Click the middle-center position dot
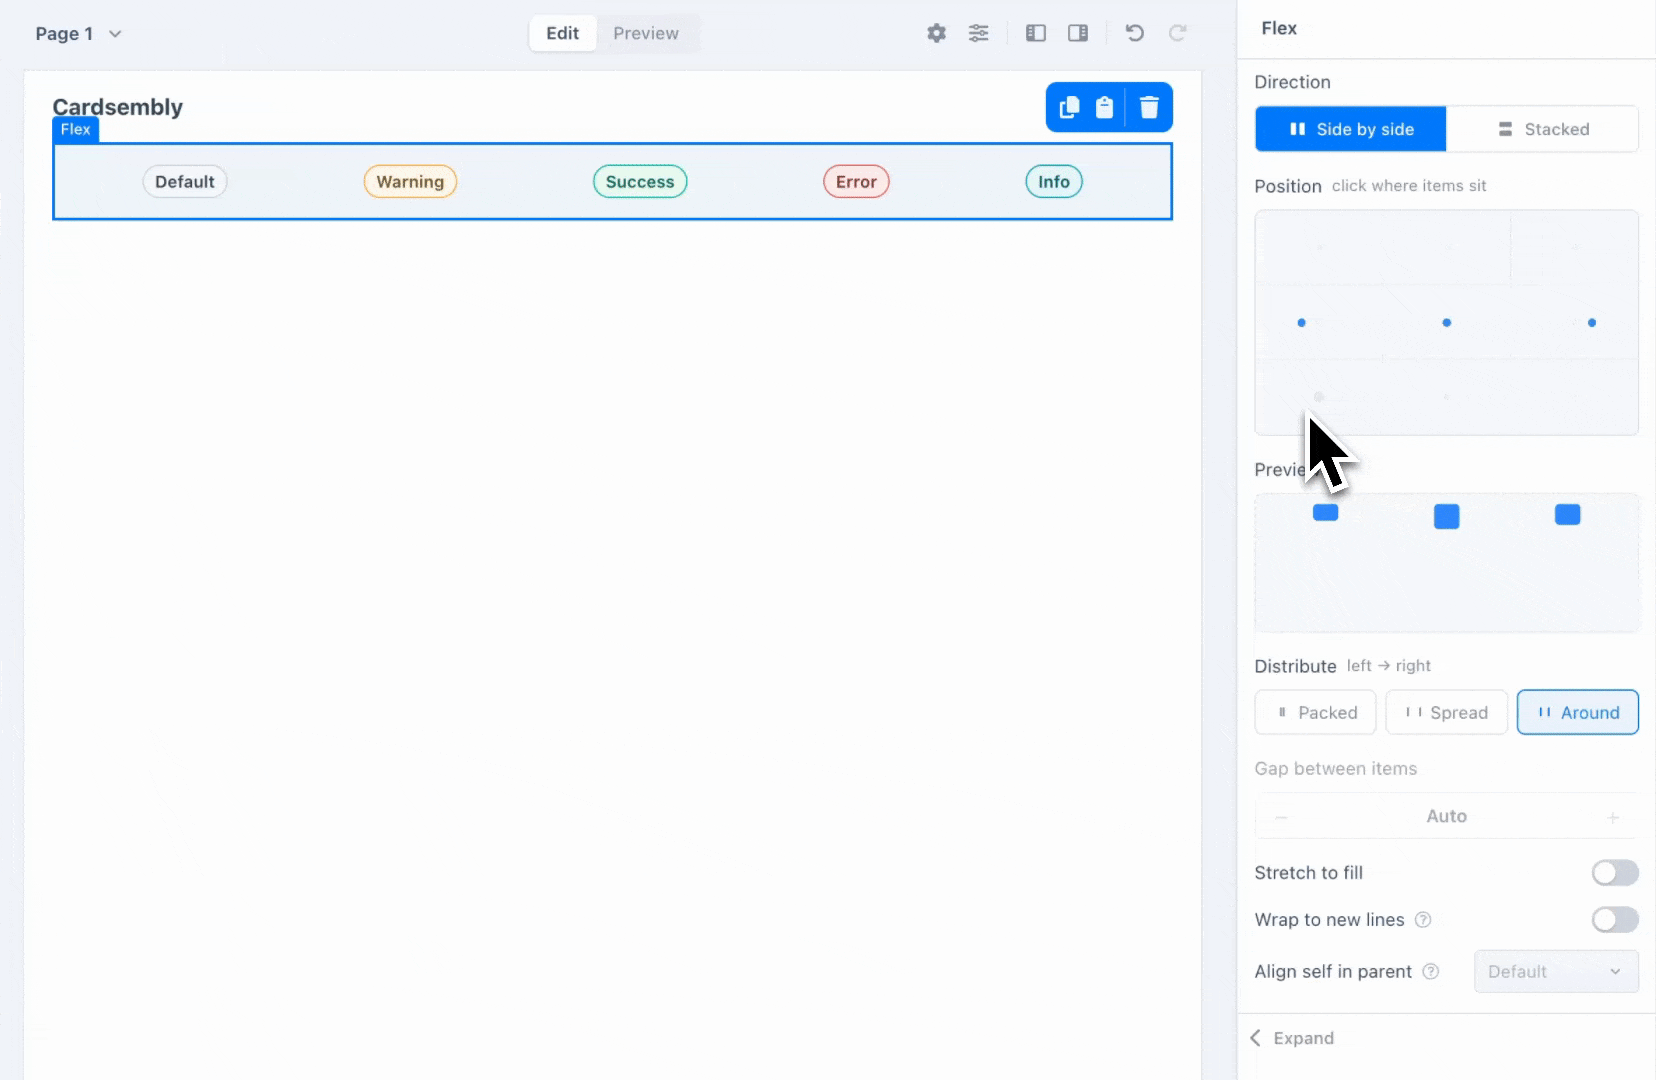The height and width of the screenshot is (1080, 1656). [x=1446, y=323]
